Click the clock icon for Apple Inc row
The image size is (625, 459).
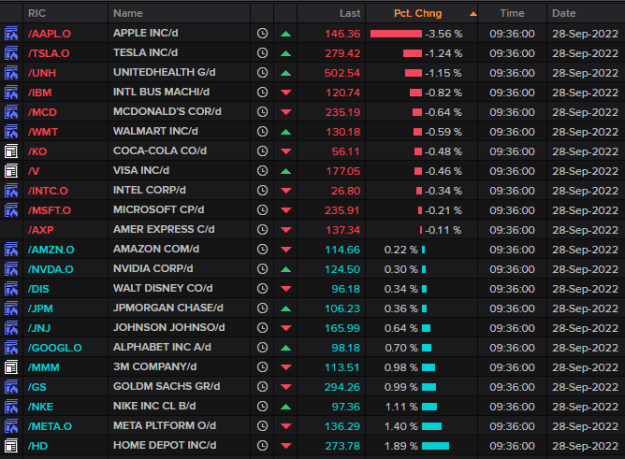(262, 33)
